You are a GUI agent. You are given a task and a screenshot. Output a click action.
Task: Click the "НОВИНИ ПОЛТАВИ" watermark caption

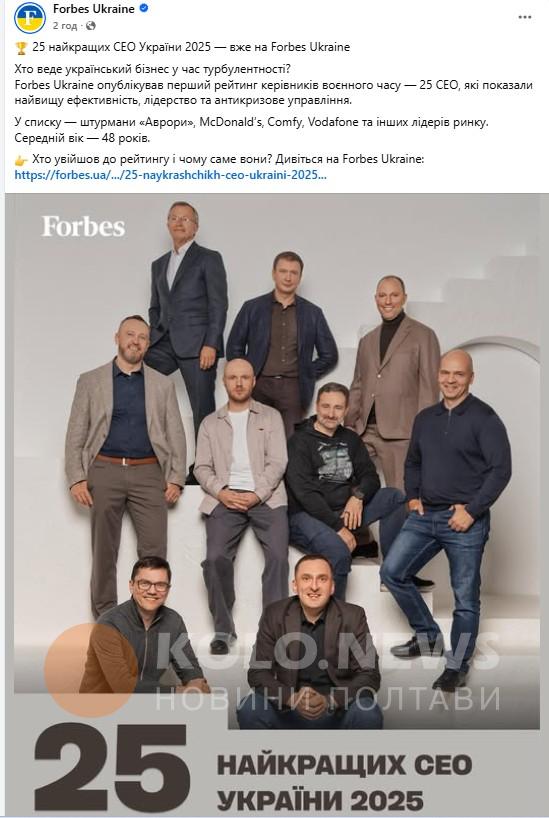[327, 698]
